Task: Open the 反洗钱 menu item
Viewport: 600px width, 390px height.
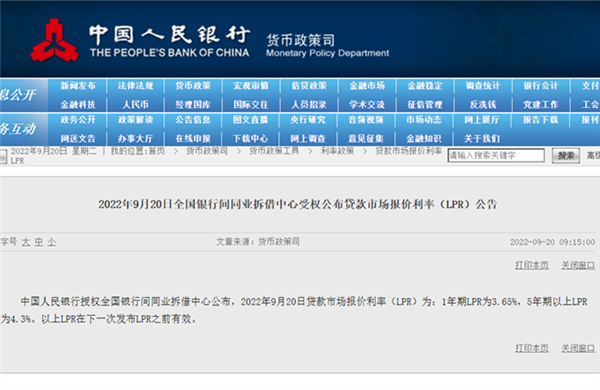Action: point(483,104)
